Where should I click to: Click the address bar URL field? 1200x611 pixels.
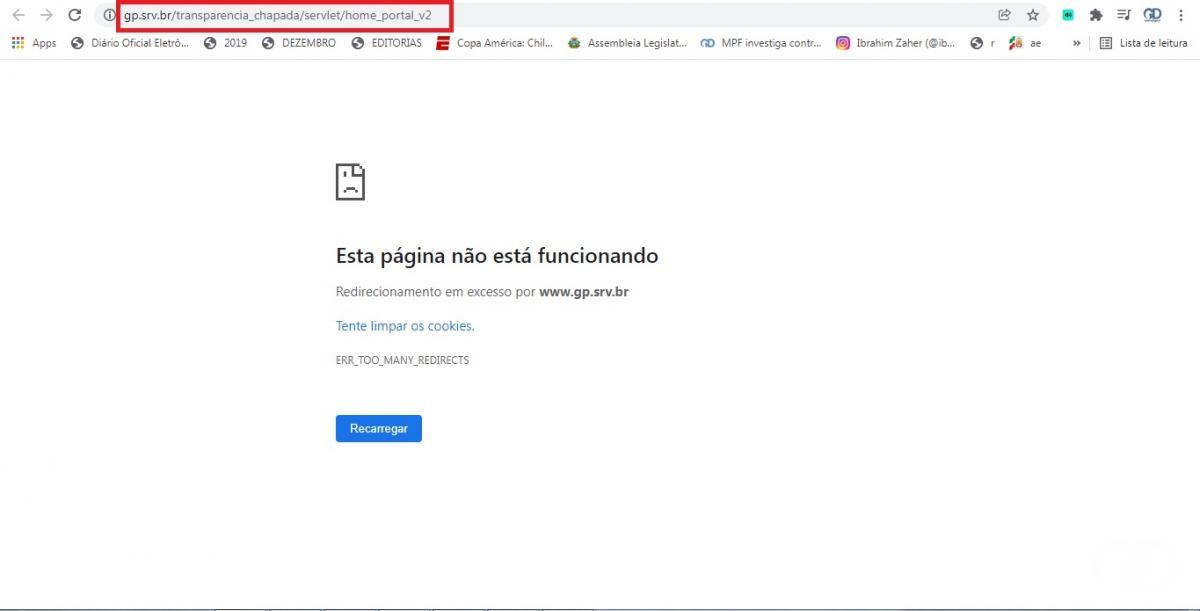(600, 15)
